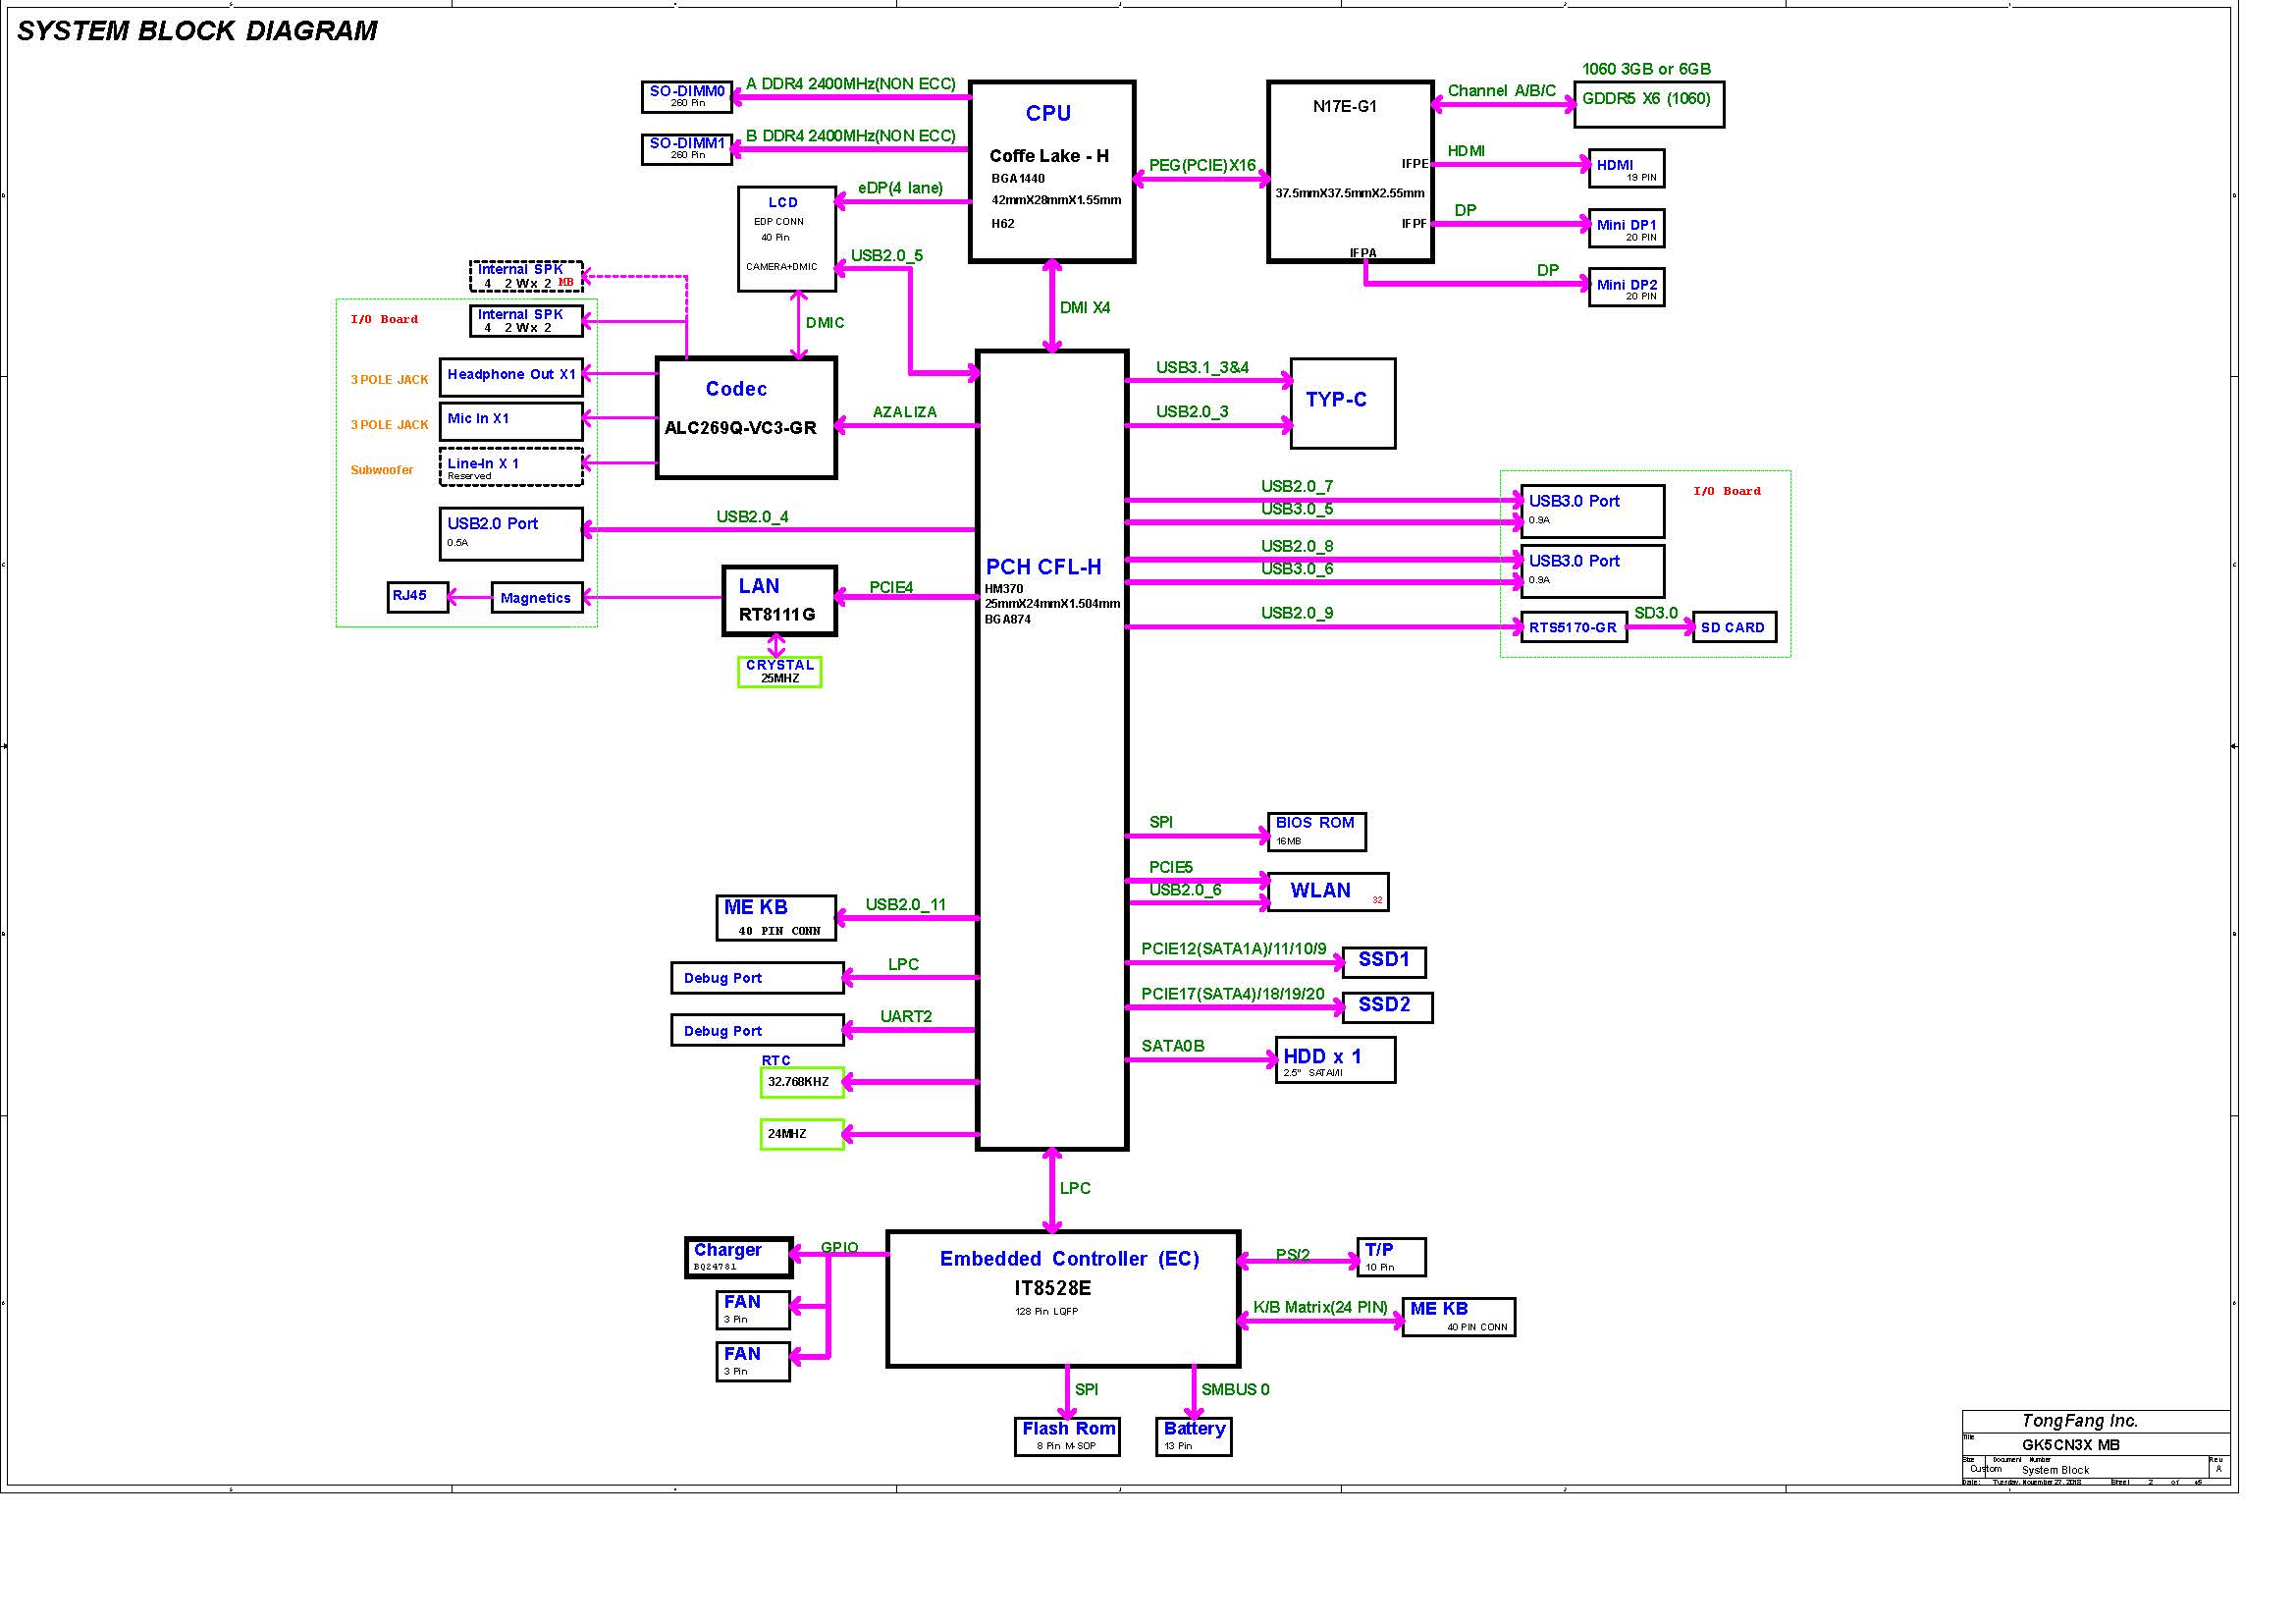Click the Charger BQ24781 box
The width and height of the screenshot is (2296, 1623).
tap(738, 1257)
